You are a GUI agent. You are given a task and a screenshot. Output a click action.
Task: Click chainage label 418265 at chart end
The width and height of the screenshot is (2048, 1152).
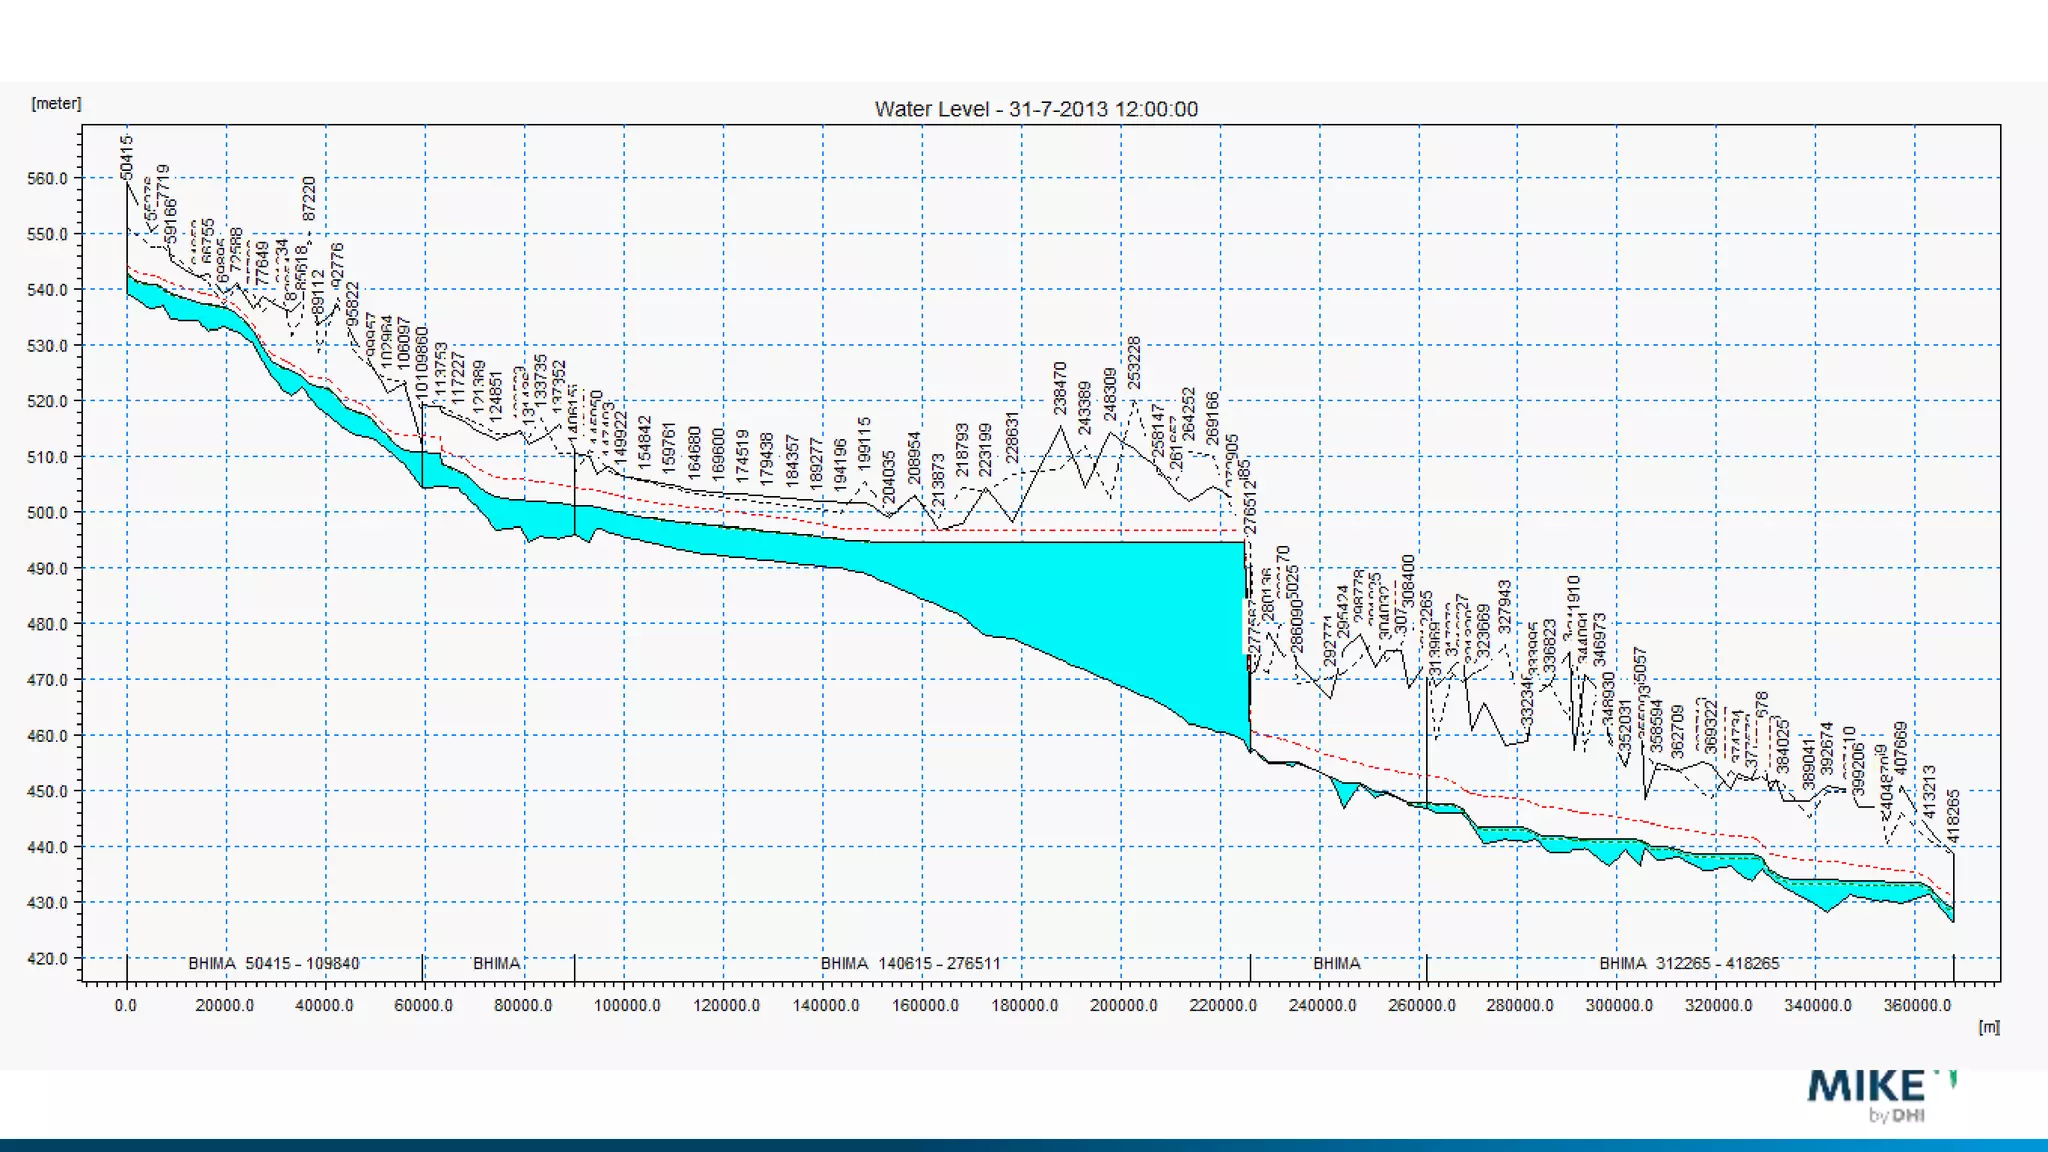(x=1953, y=817)
